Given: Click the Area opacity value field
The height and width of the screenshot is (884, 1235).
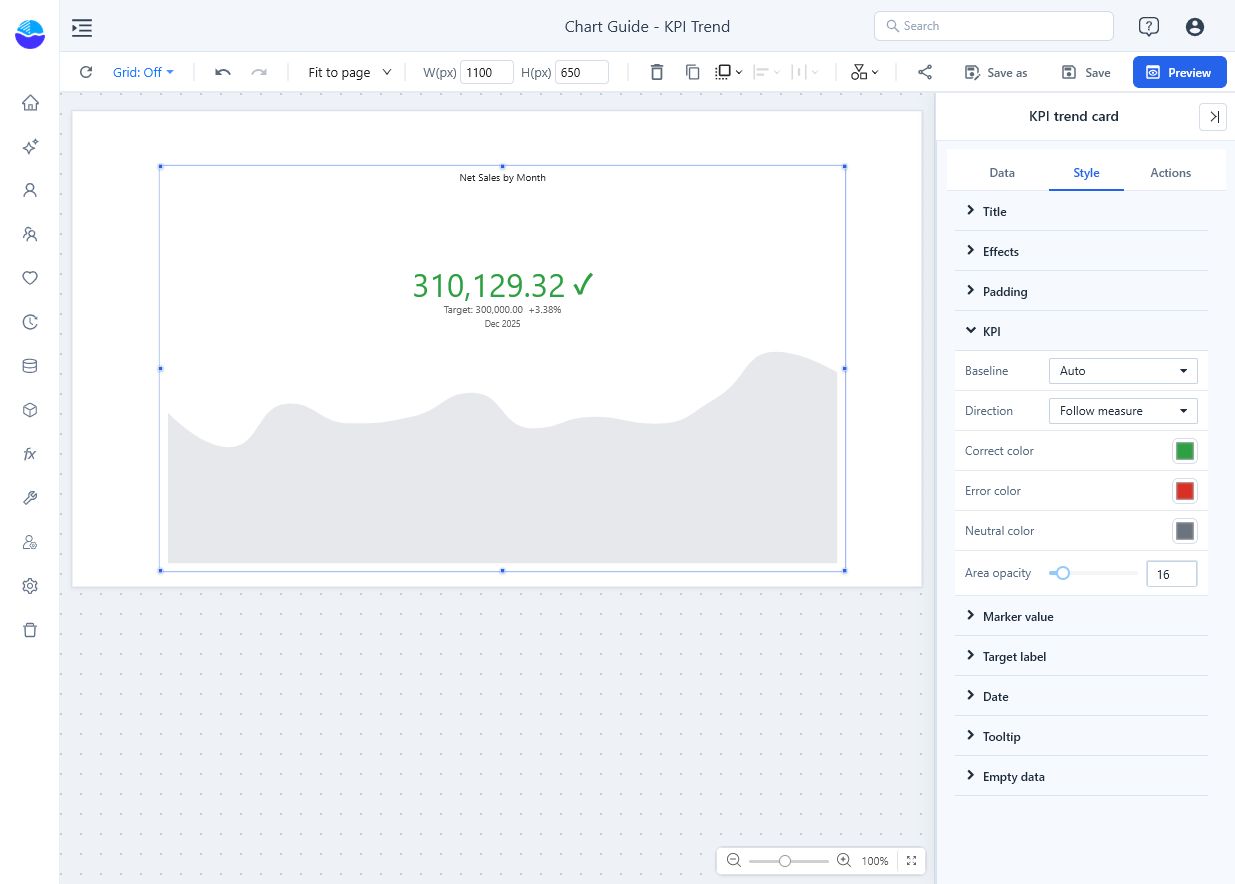Looking at the screenshot, I should 1172,574.
